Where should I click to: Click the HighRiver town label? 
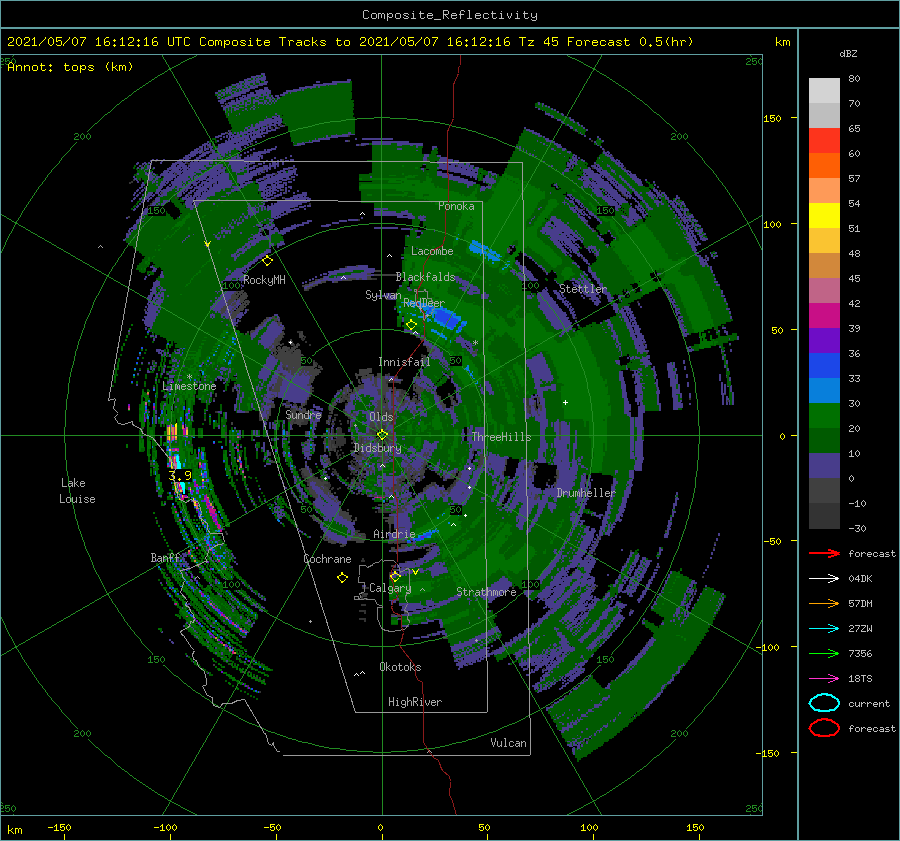click(415, 702)
